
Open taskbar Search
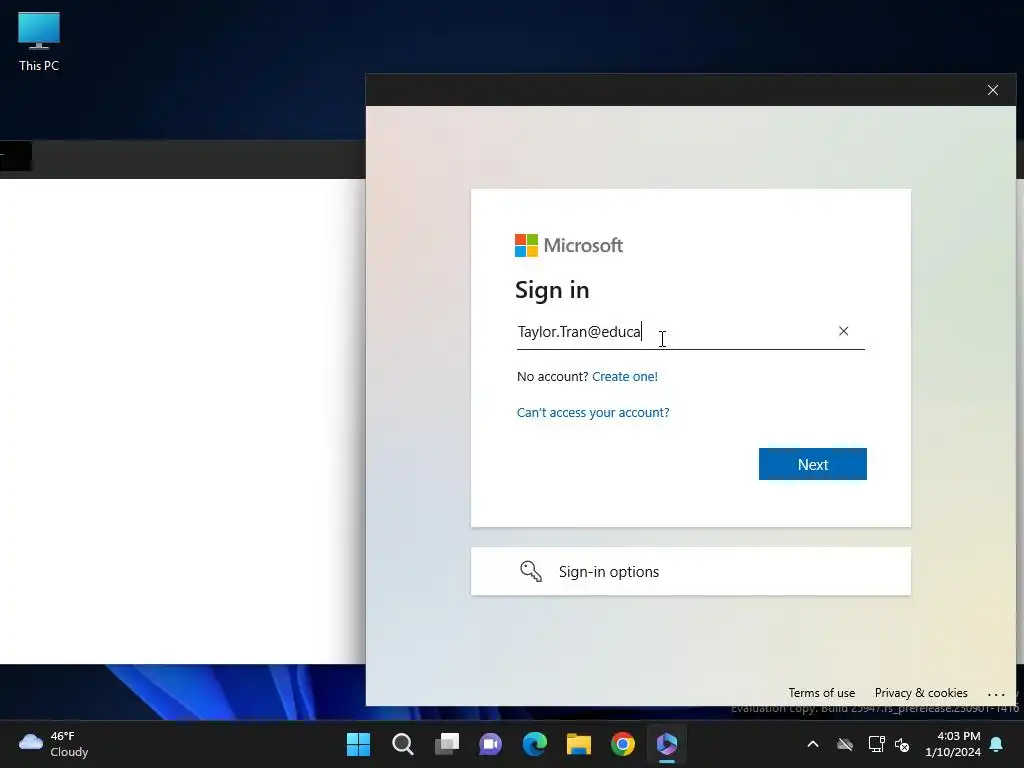pyautogui.click(x=402, y=744)
